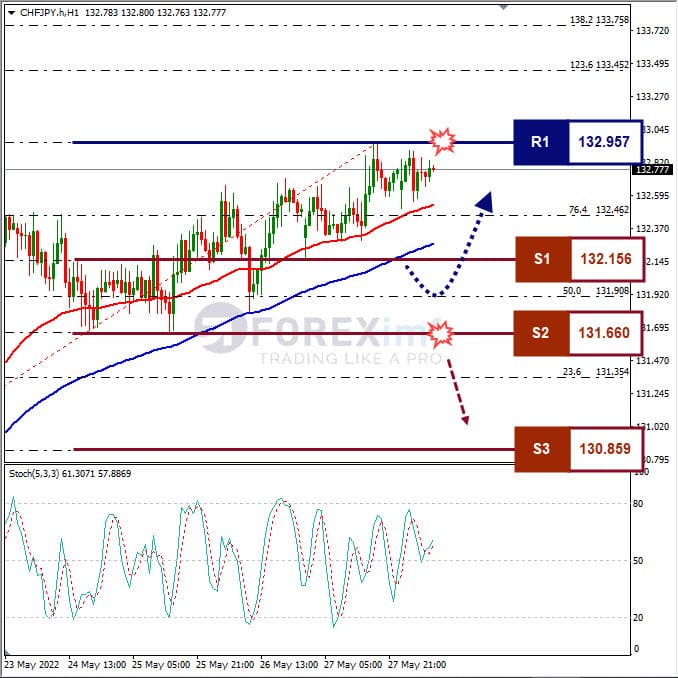Select the S3 value 130.859

[605, 449]
